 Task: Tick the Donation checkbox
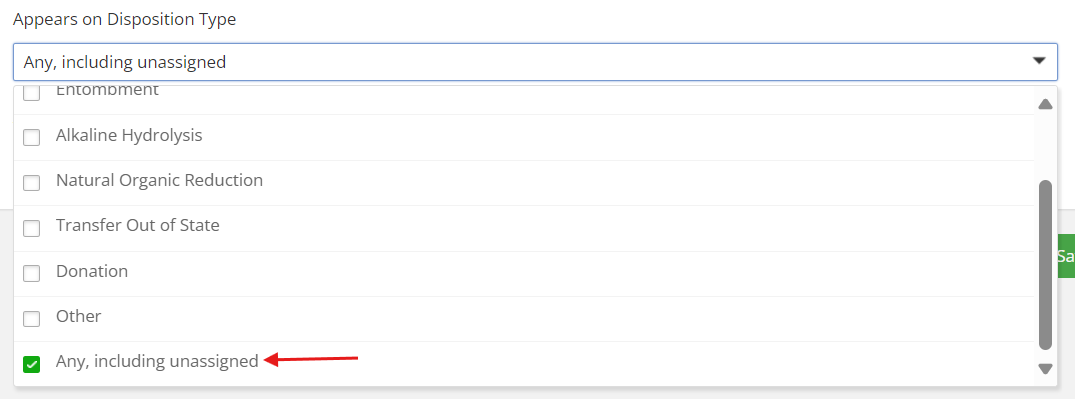[32, 274]
